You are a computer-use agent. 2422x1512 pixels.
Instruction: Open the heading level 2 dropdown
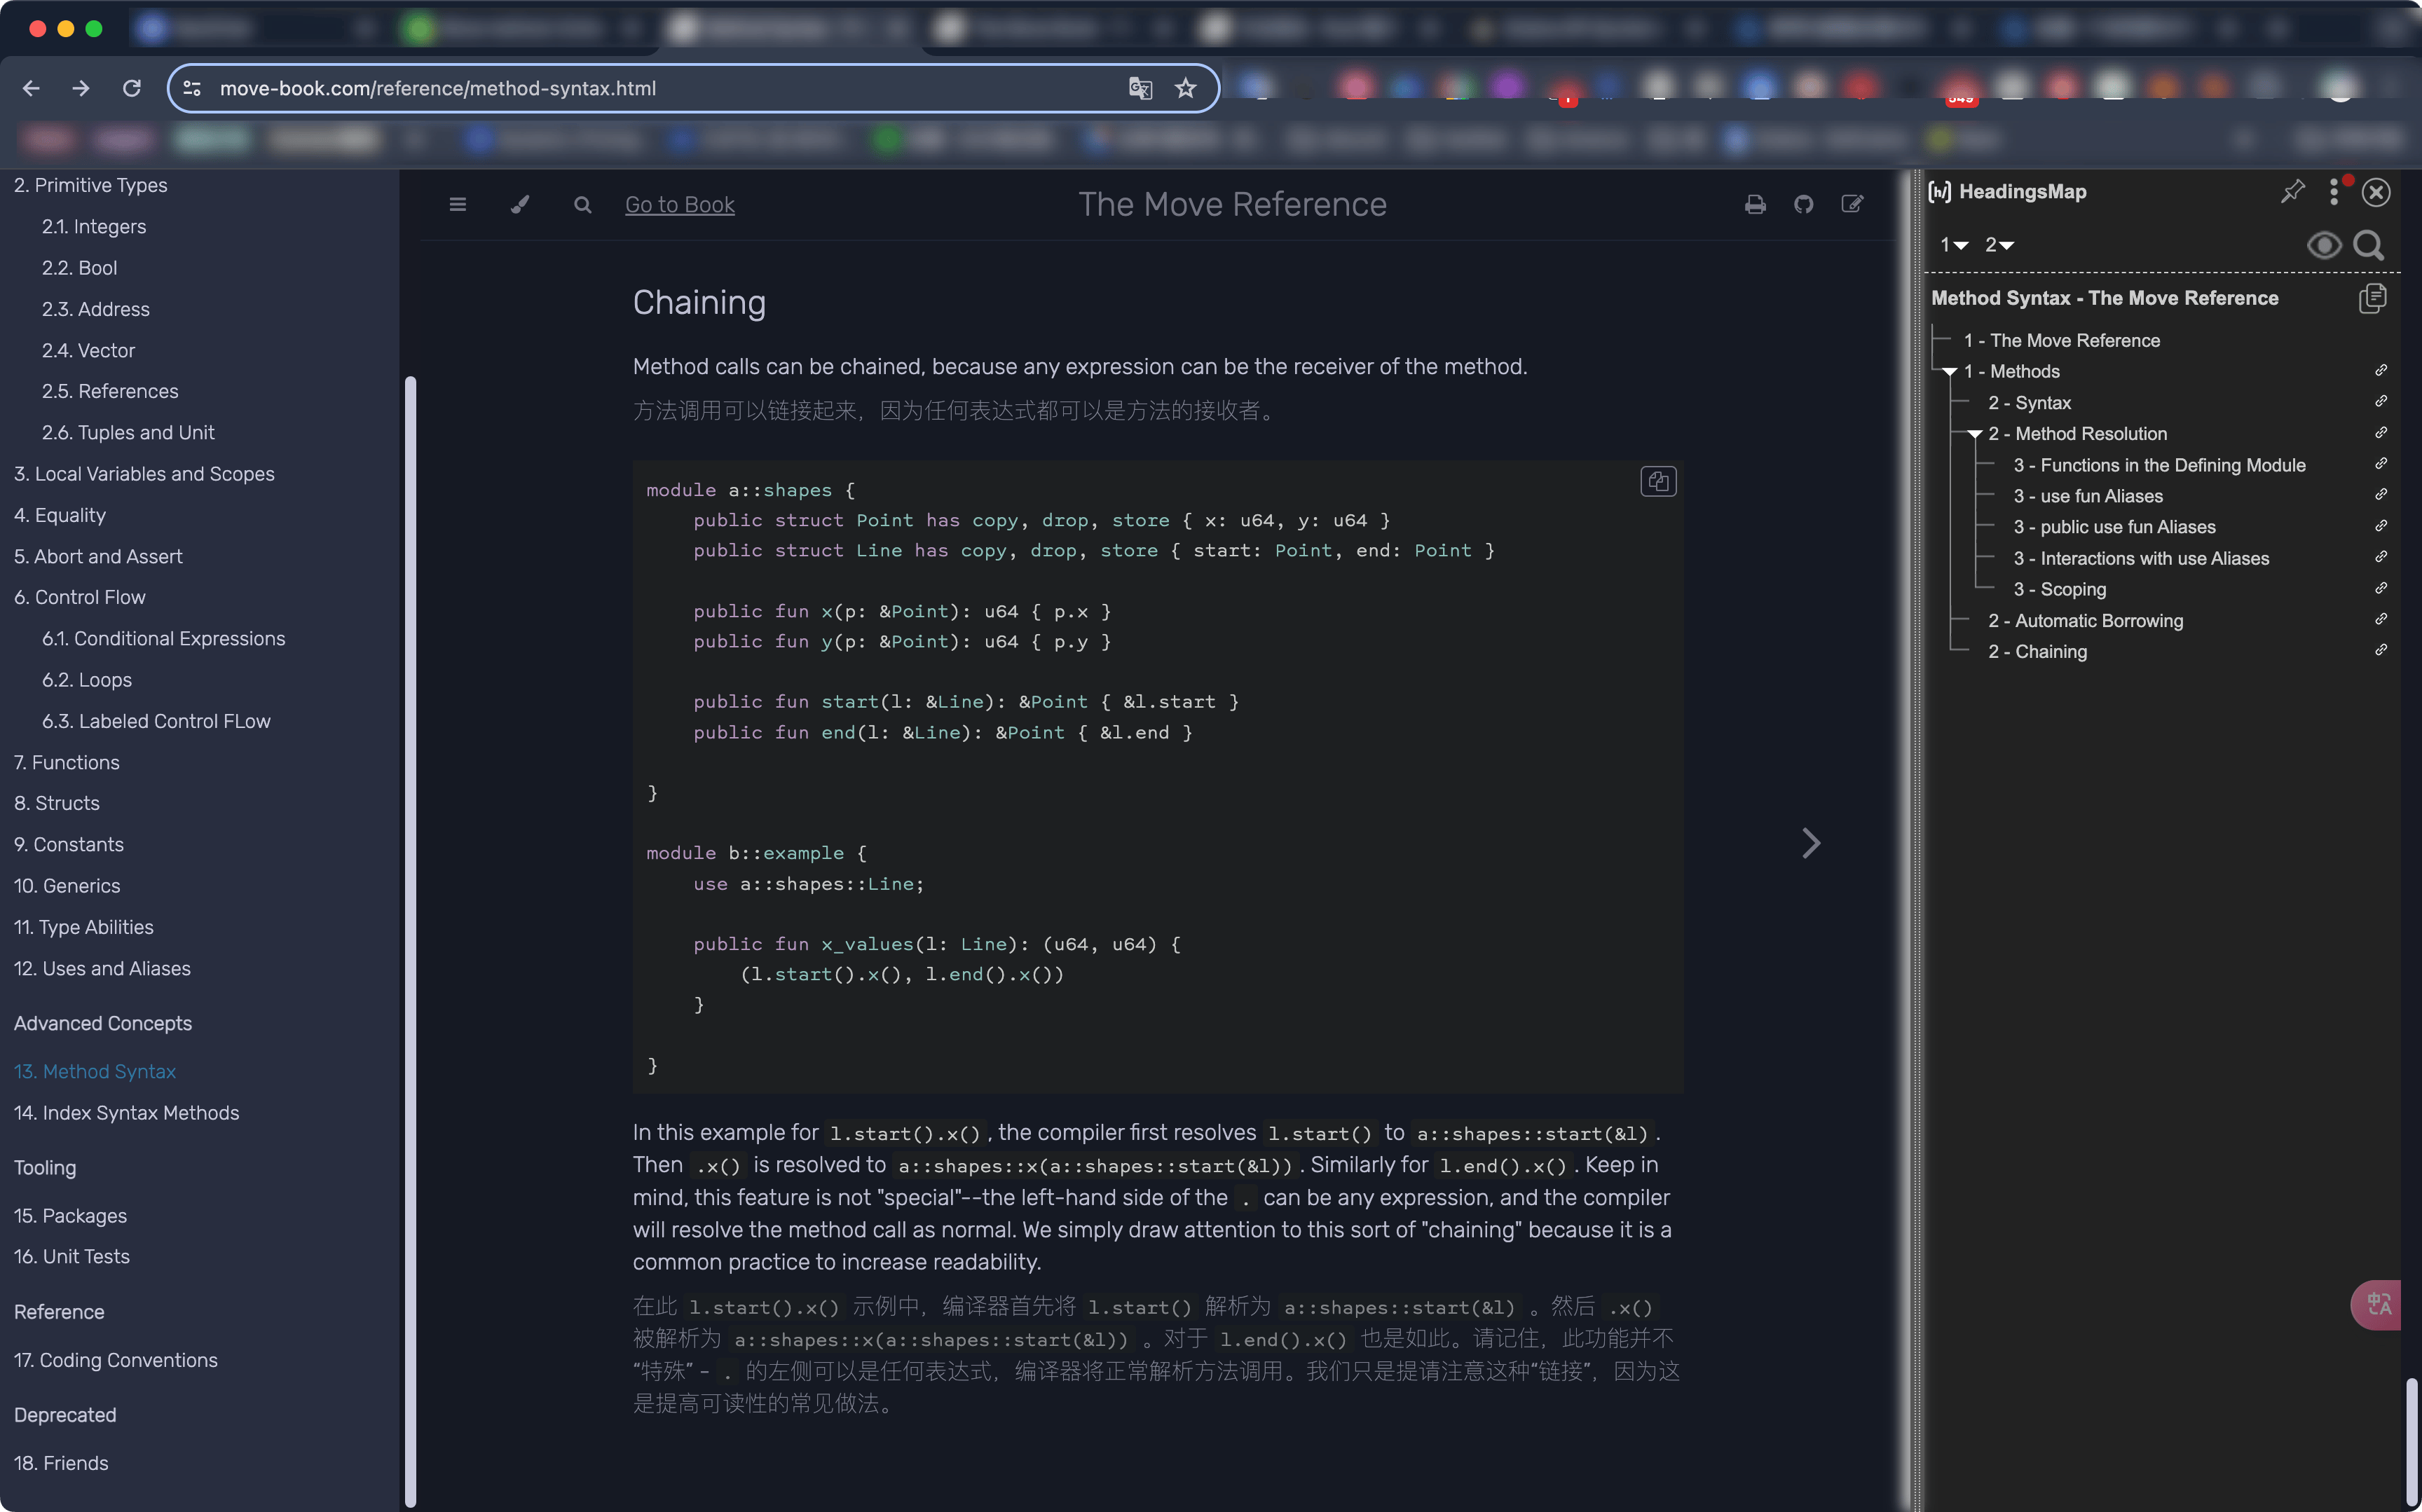click(x=1999, y=245)
